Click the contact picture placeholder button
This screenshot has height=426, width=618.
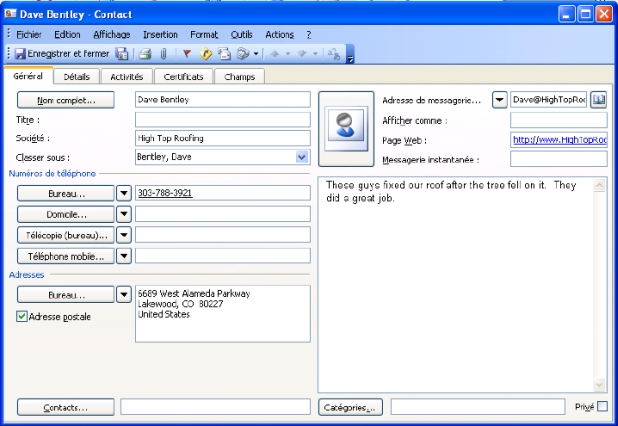pos(344,128)
